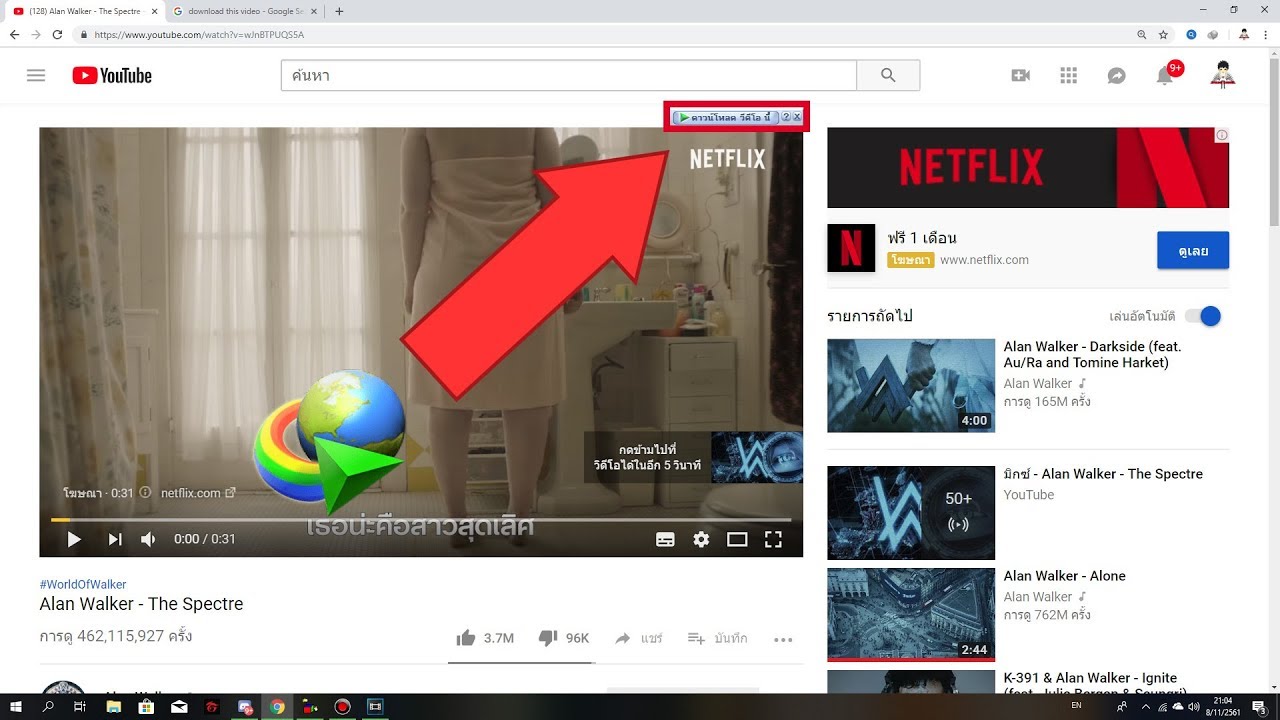Screen dimensions: 1280x720
Task: Open the share/messages arrow icon in the header
Action: point(1117,76)
